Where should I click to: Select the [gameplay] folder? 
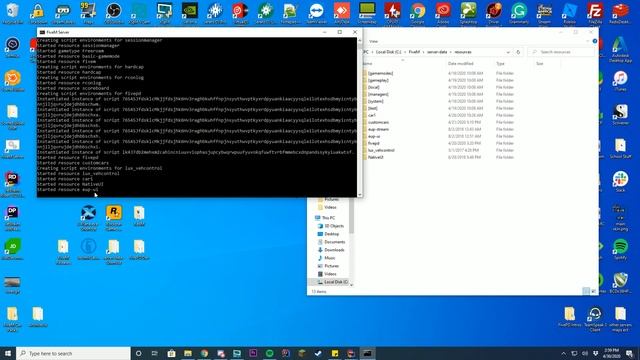click(x=378, y=80)
